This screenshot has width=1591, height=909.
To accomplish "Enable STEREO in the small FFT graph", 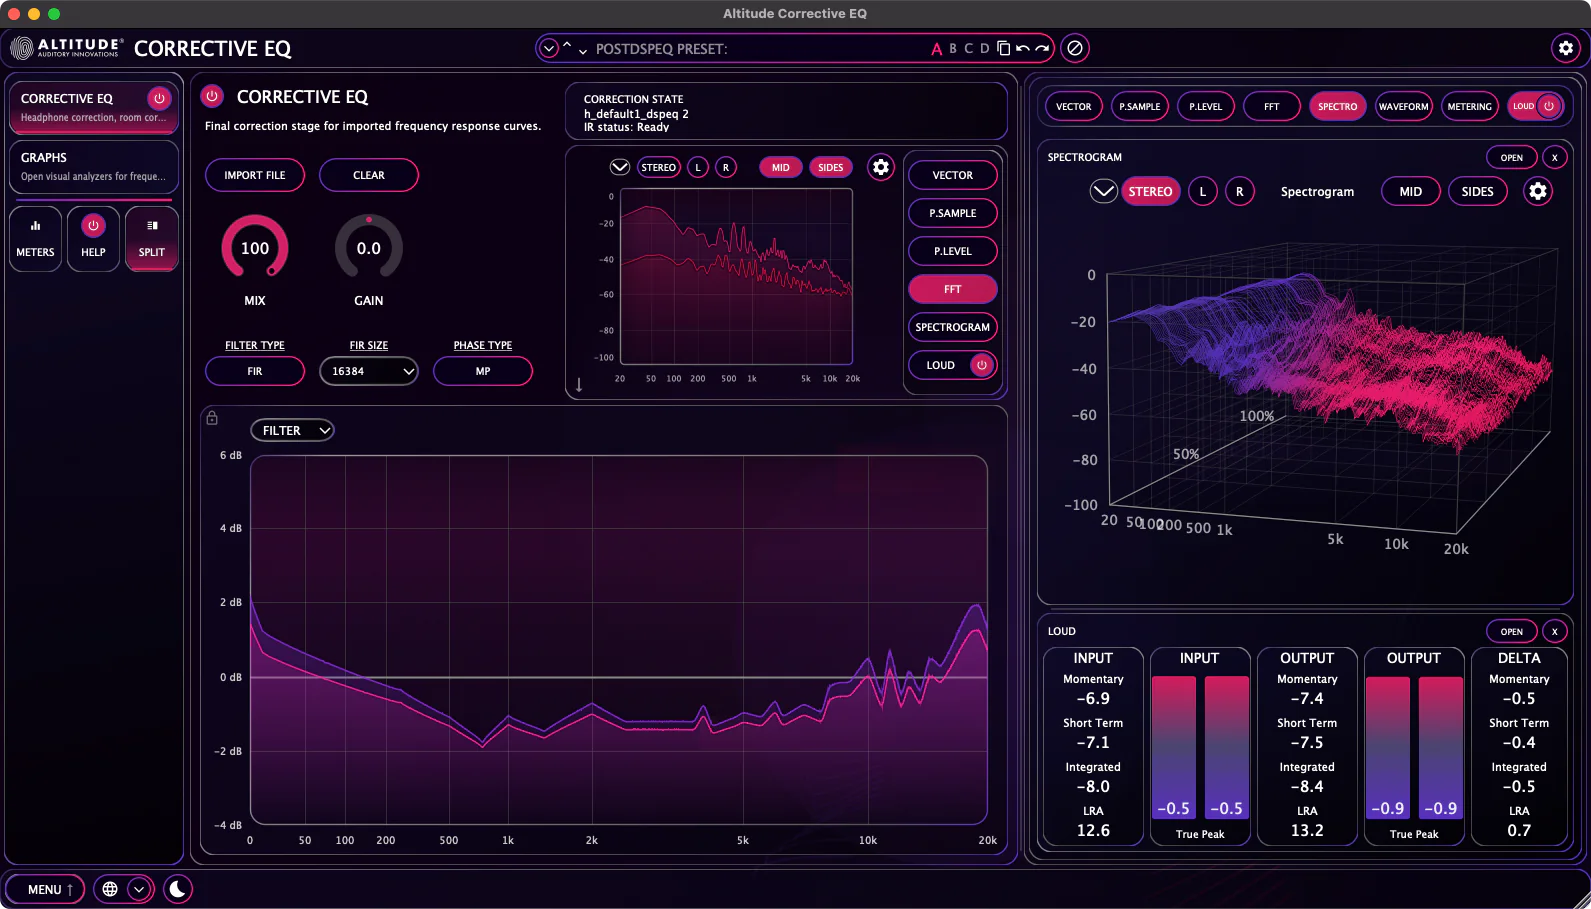I will tap(659, 167).
